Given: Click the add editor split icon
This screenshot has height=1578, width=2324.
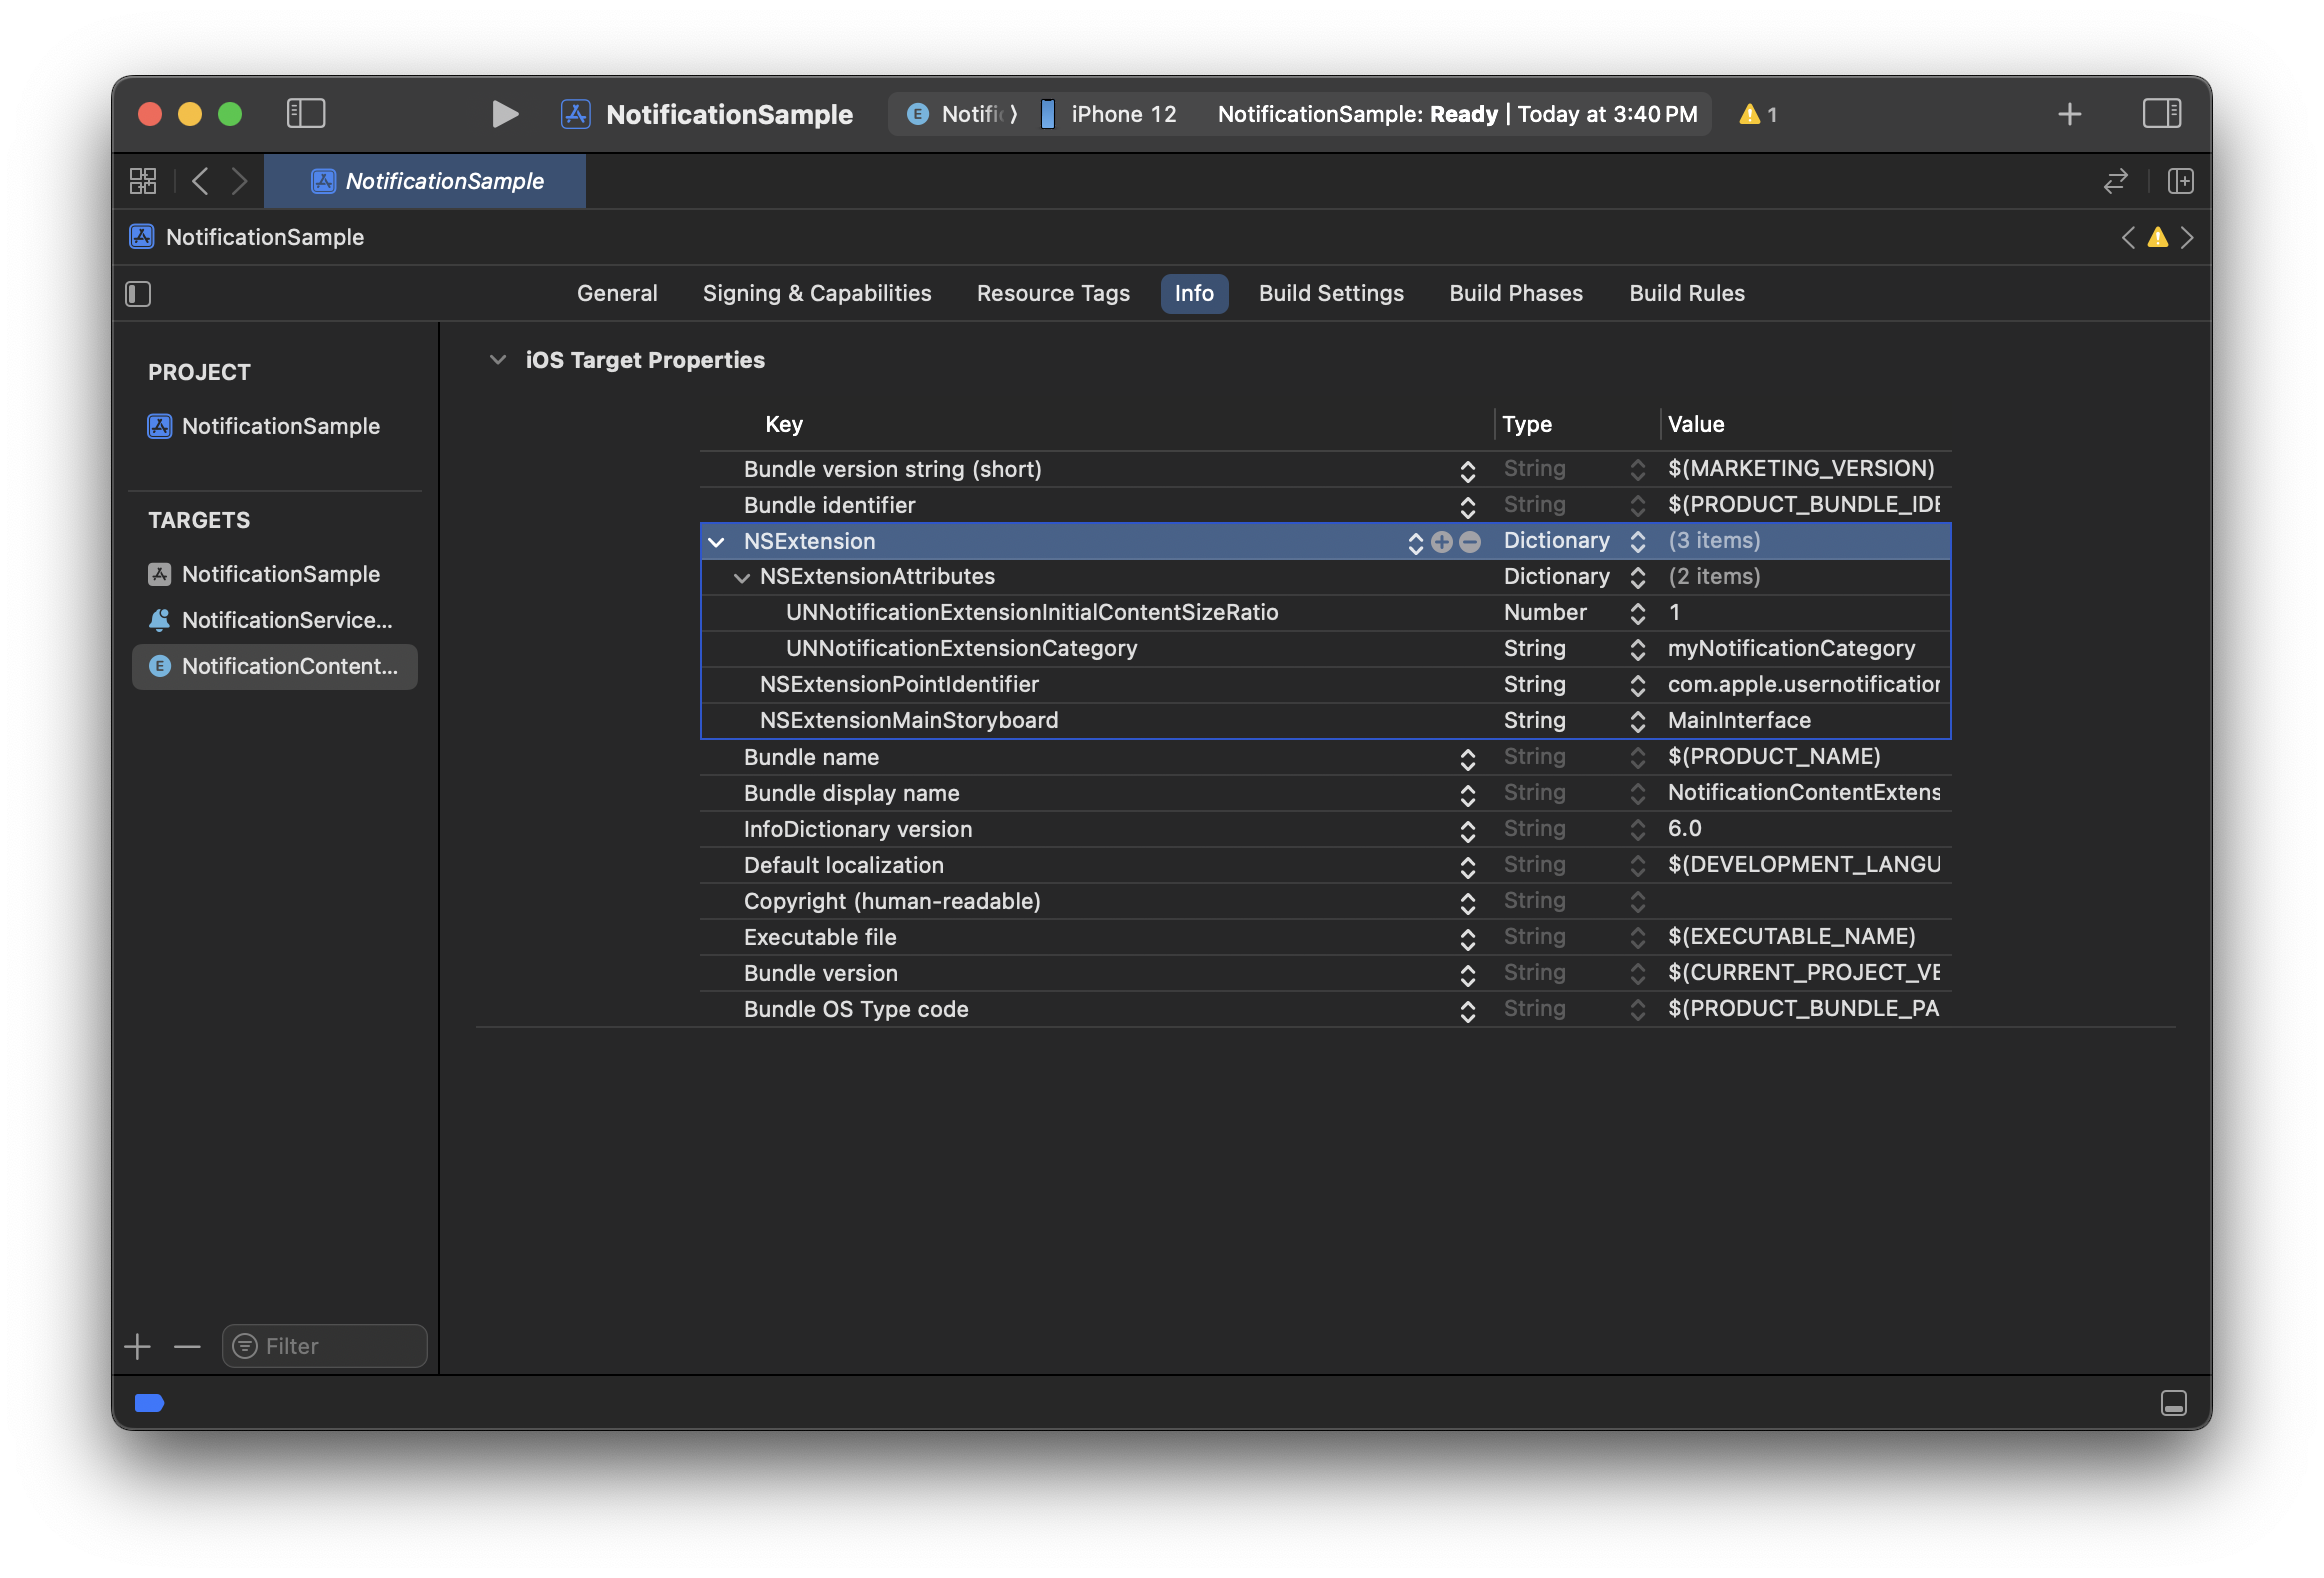Looking at the screenshot, I should tap(2180, 181).
